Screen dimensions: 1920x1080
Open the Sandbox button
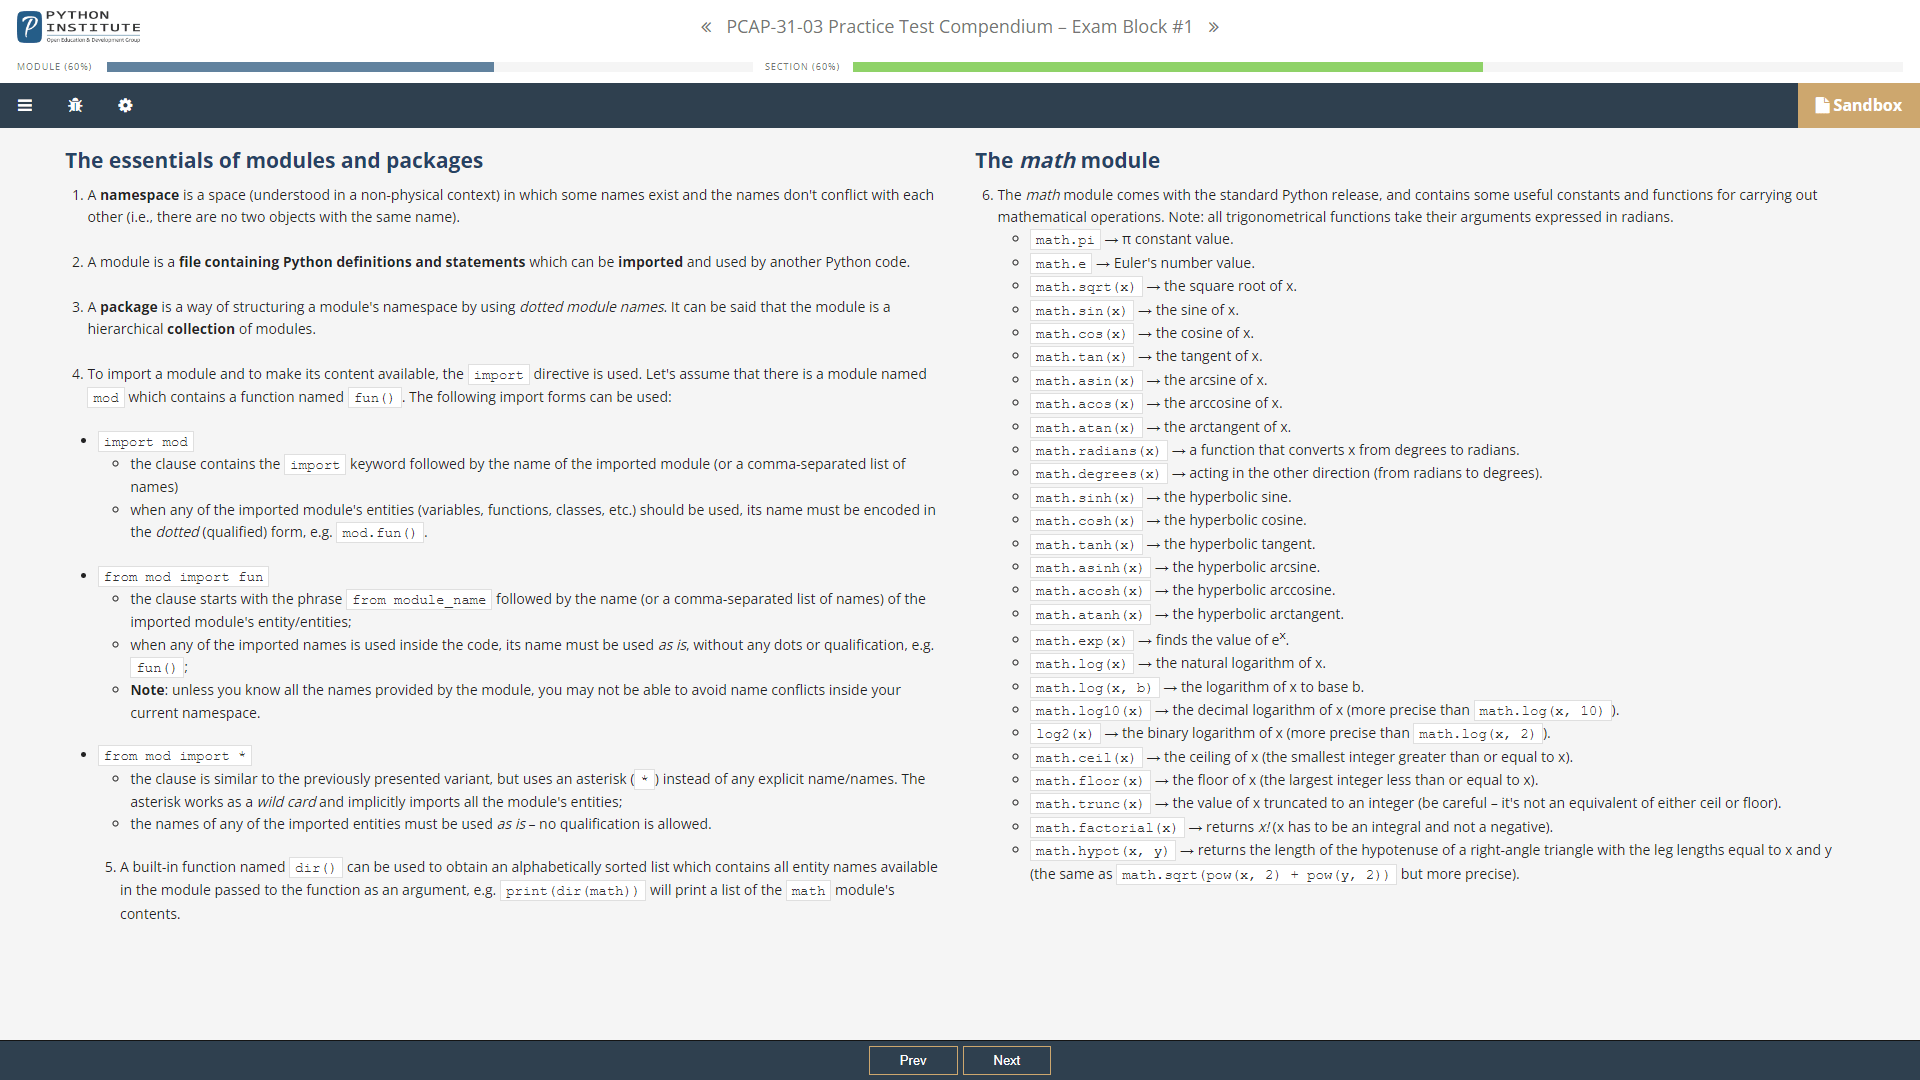click(x=1858, y=105)
